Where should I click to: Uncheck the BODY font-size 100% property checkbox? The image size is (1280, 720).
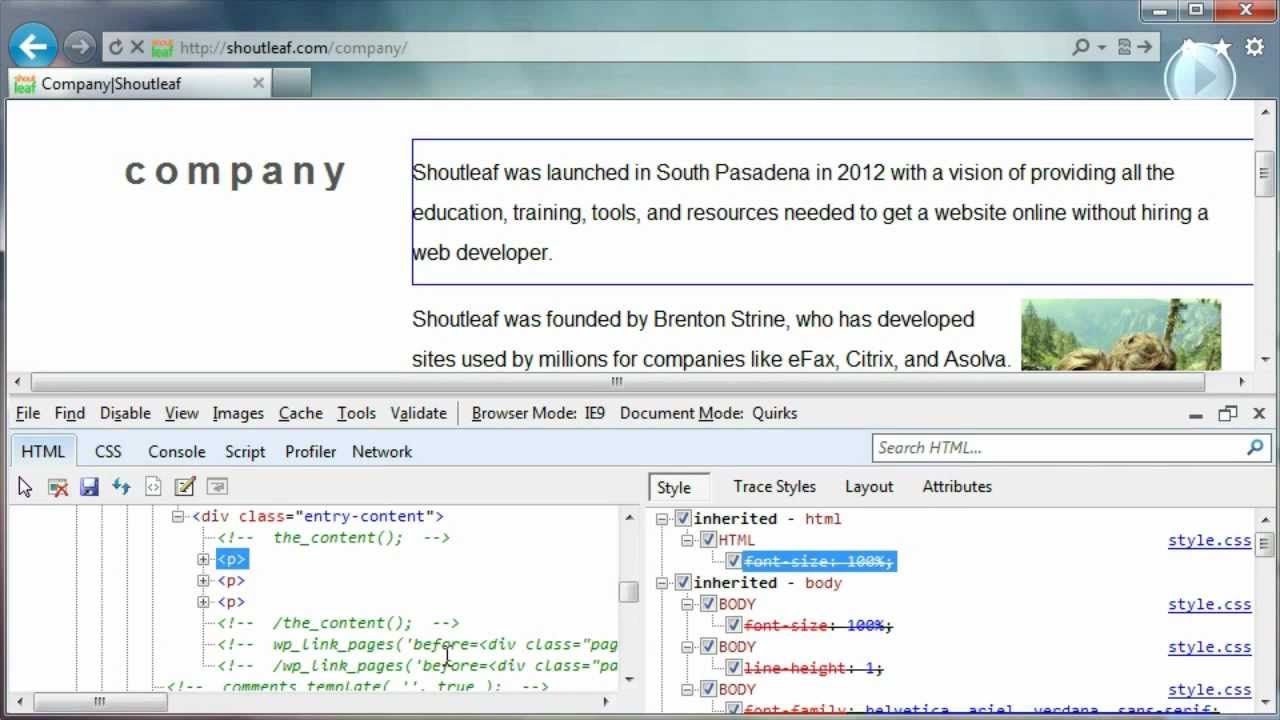point(734,625)
